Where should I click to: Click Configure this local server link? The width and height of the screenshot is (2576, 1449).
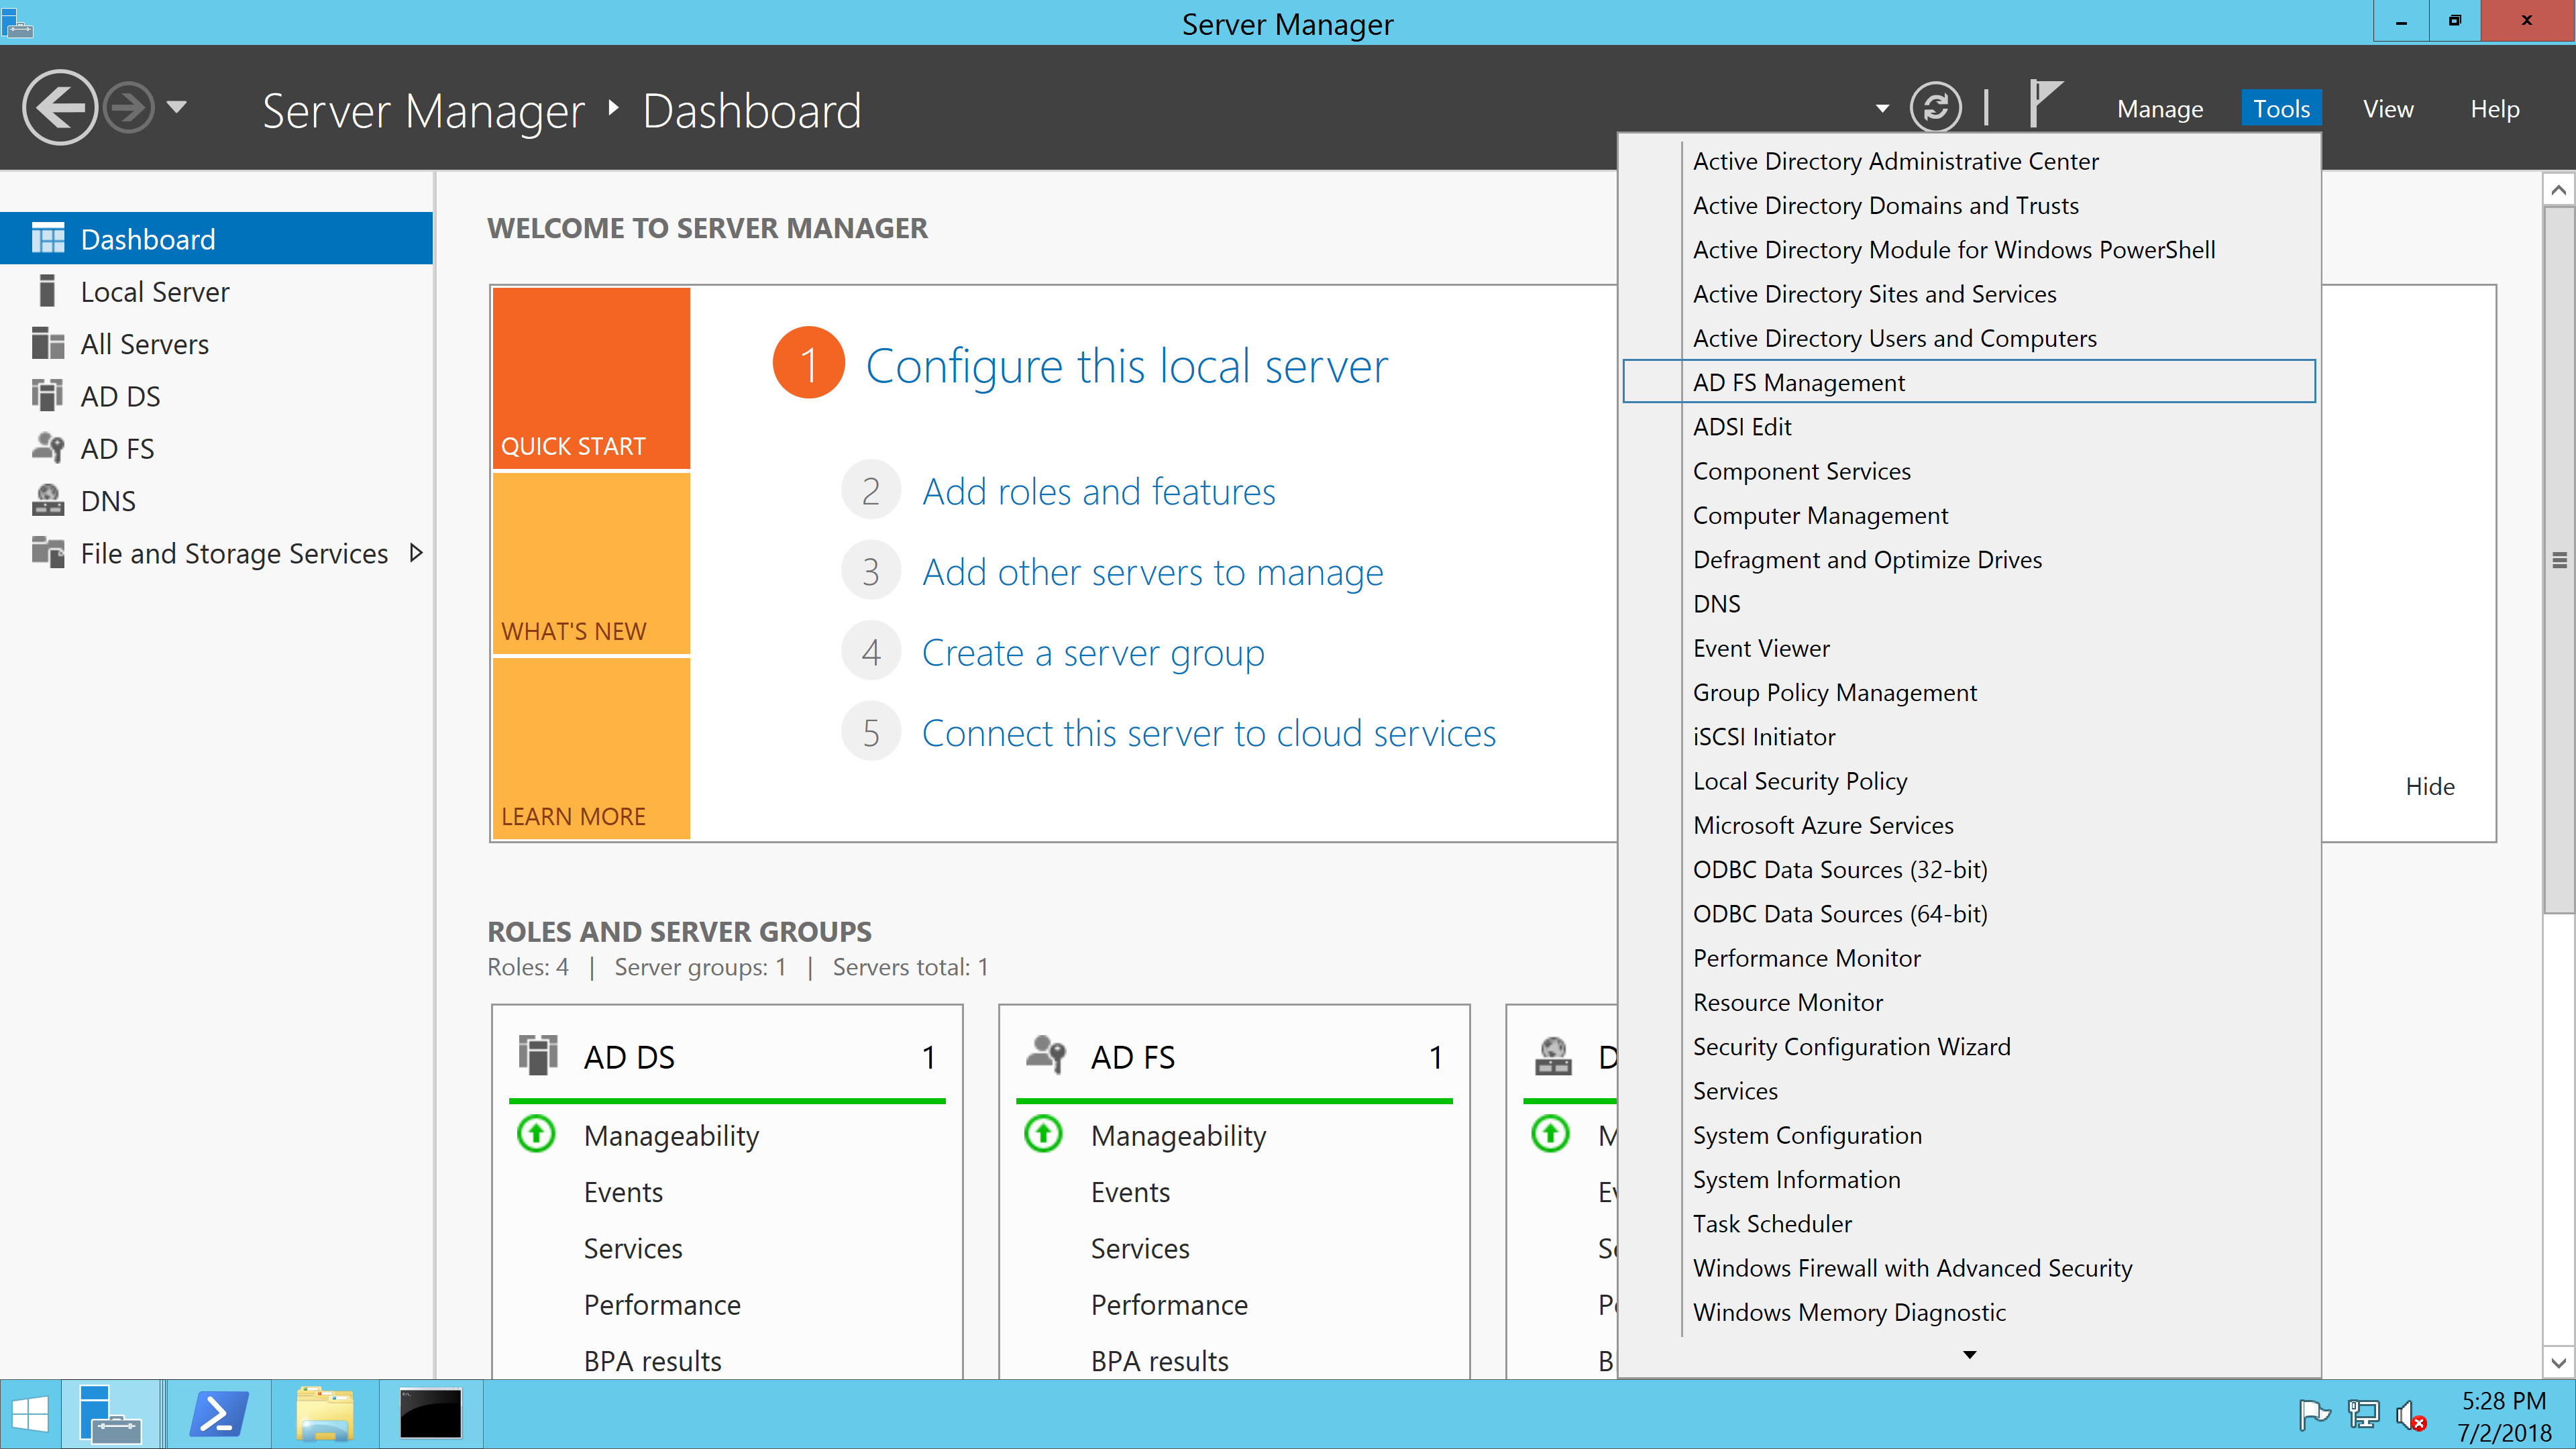pyautogui.click(x=1126, y=365)
